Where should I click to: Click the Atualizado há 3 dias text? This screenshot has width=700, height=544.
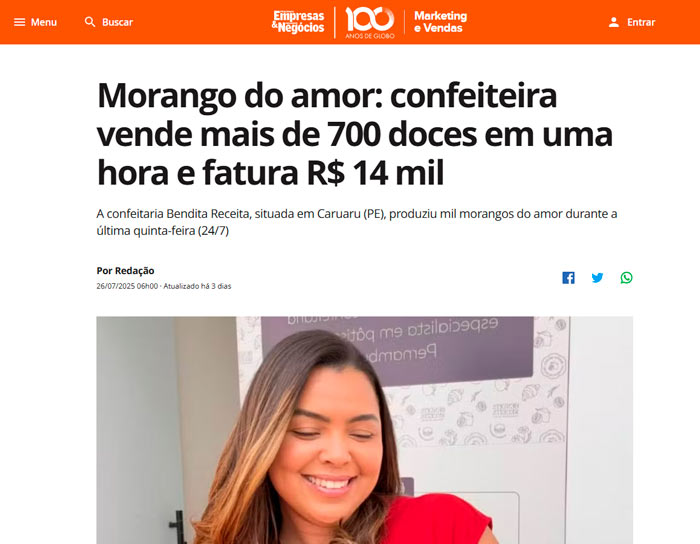click(197, 286)
